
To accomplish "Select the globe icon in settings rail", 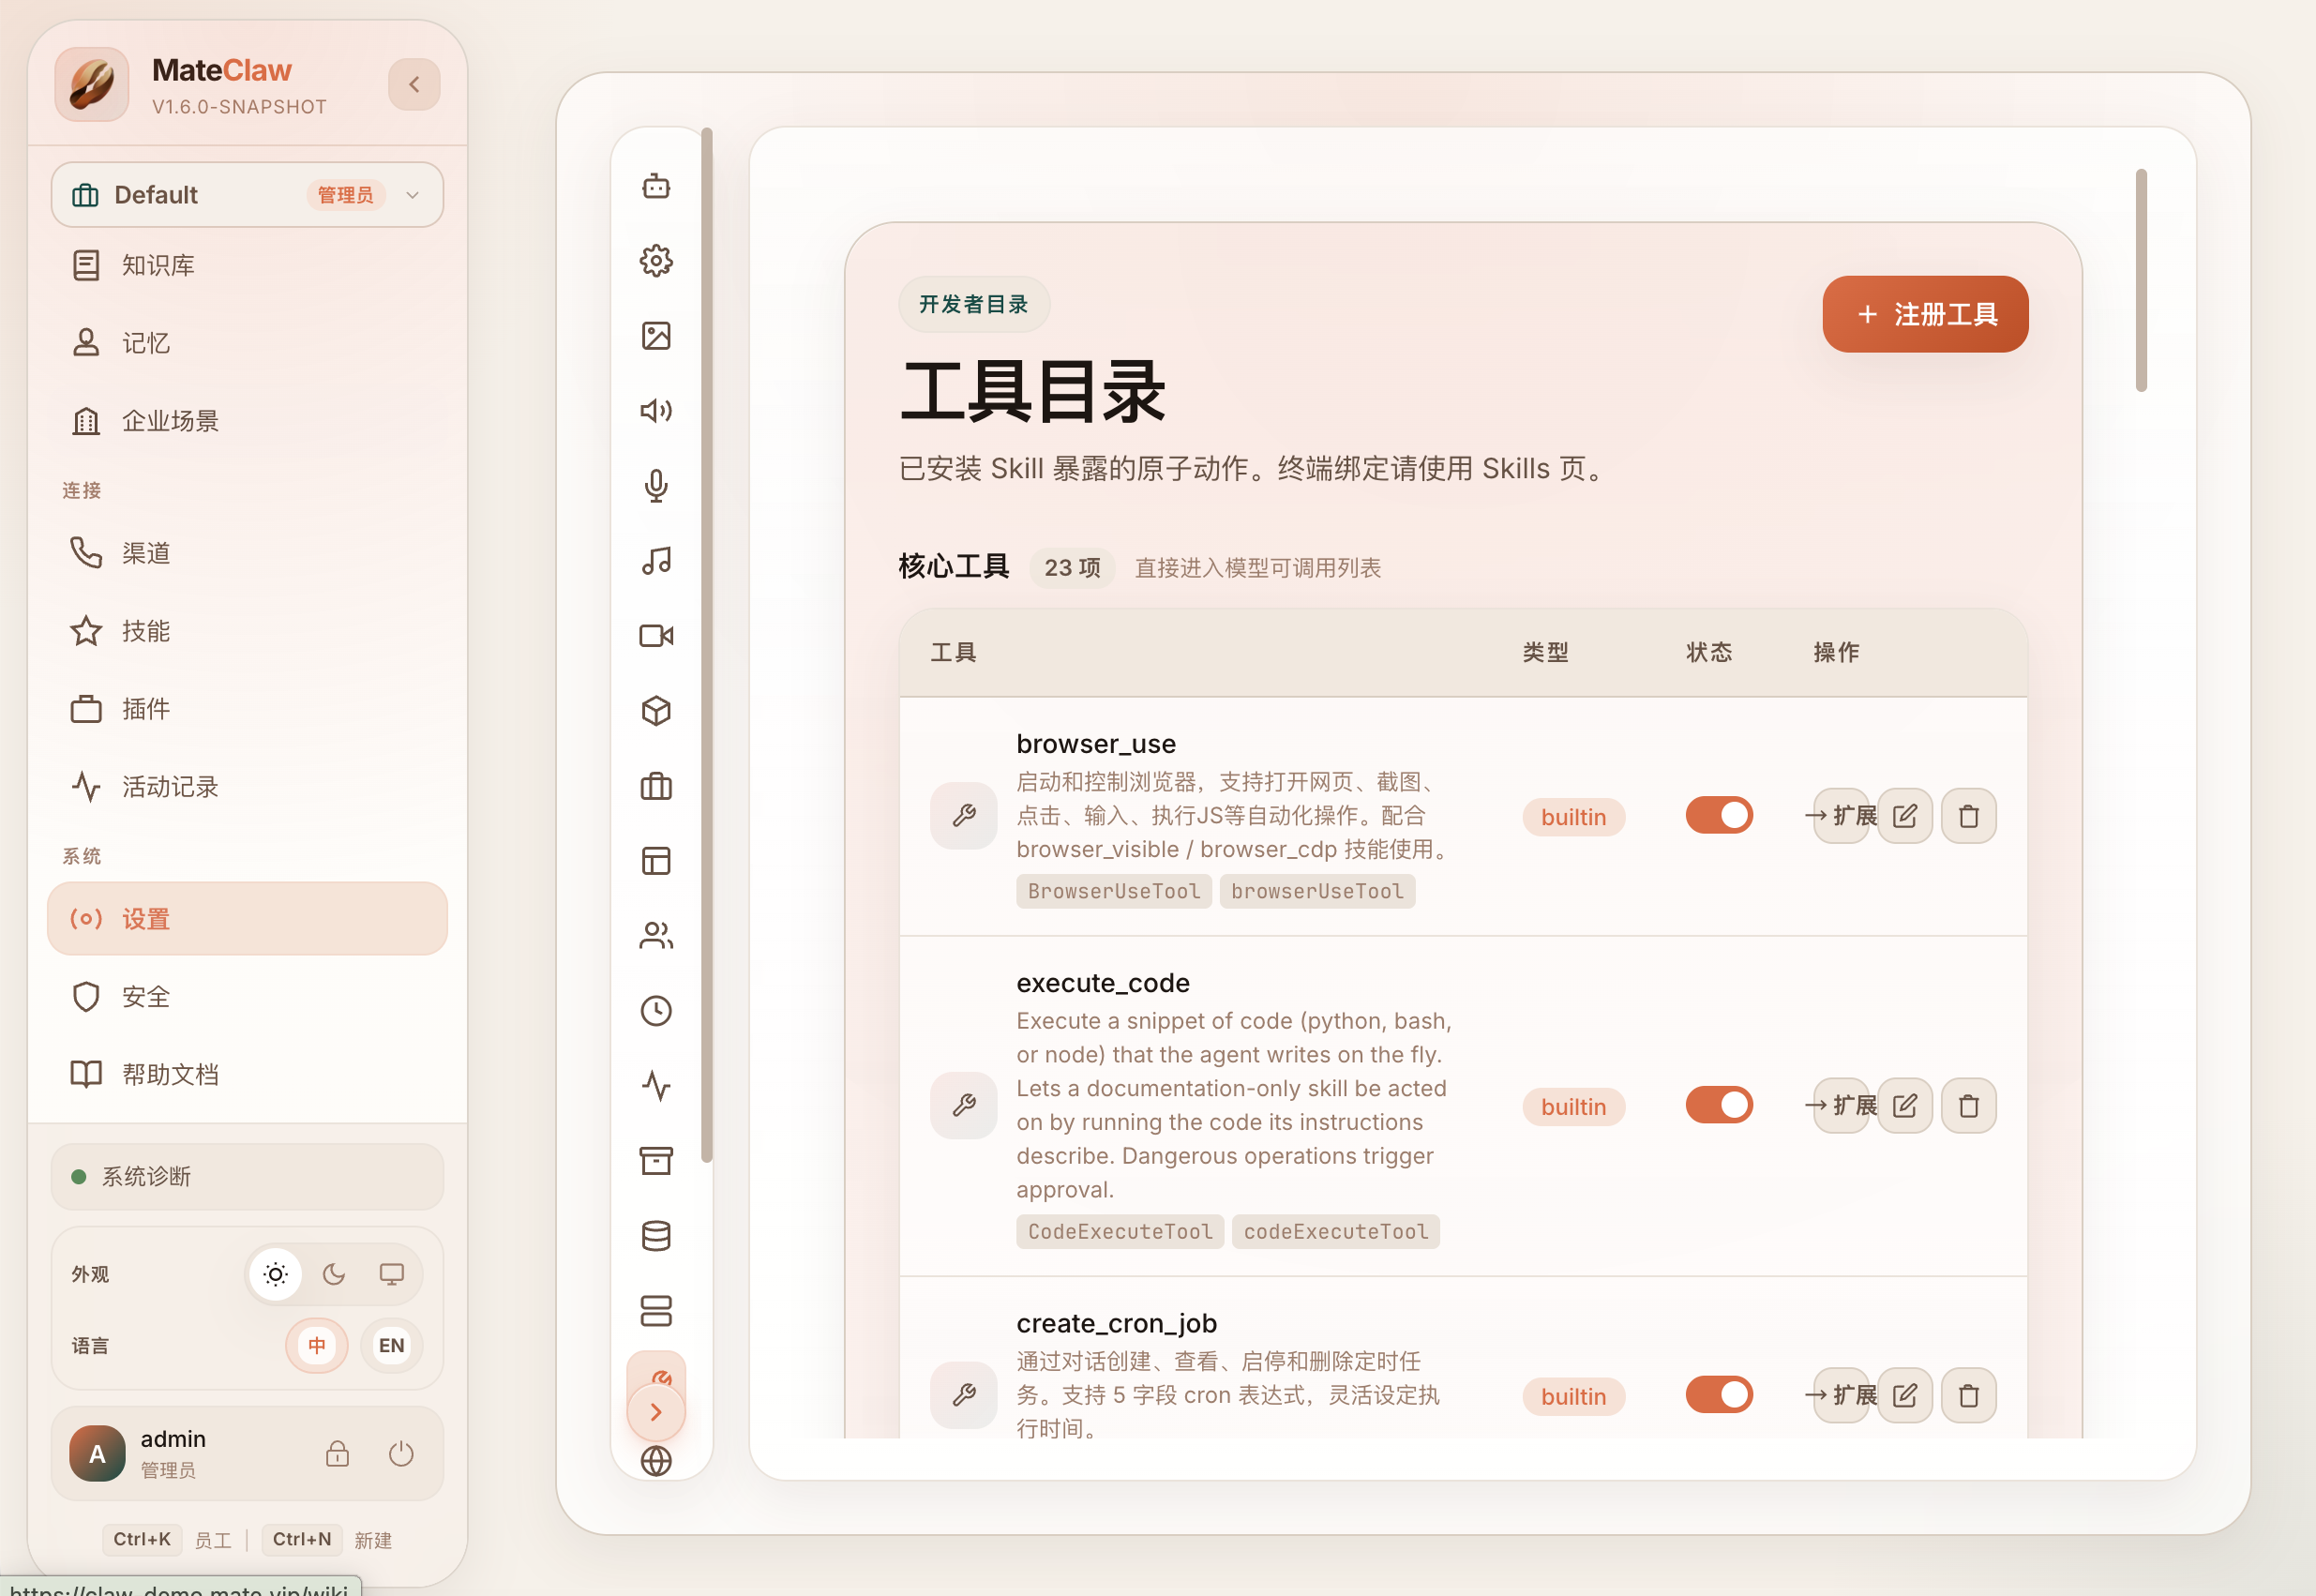I will coord(656,1461).
